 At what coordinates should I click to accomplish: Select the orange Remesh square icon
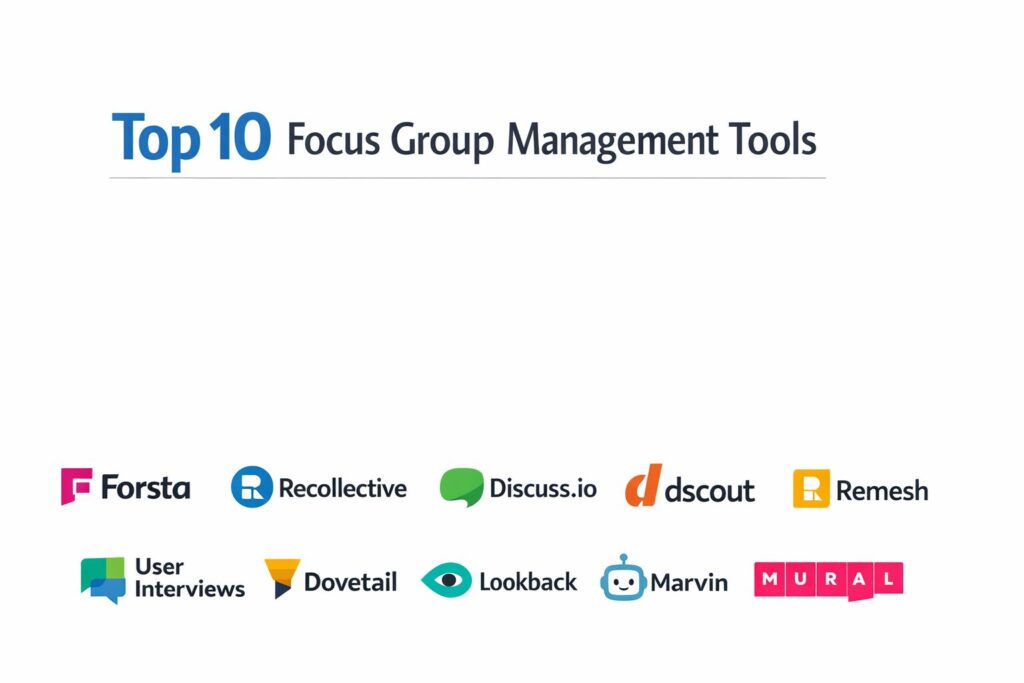(811, 488)
